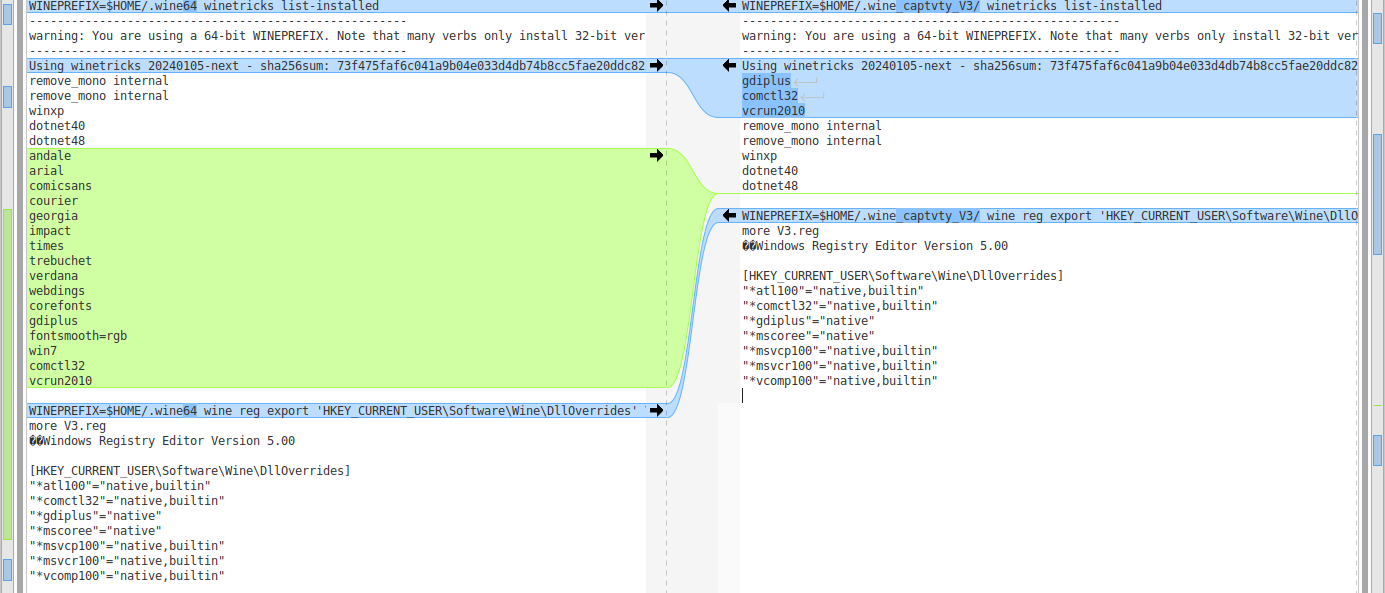Push left 'wine reg export' line to right
1385x593 pixels.
pos(656,411)
